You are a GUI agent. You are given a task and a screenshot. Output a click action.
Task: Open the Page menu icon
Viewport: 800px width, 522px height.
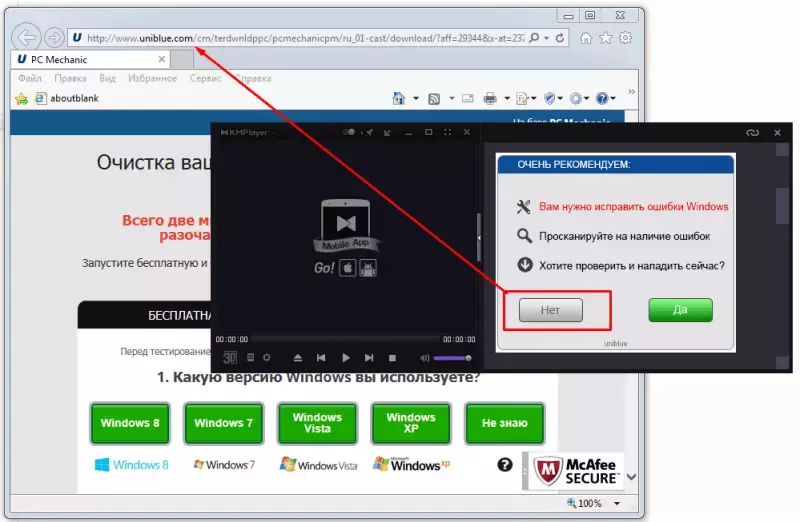pos(522,98)
